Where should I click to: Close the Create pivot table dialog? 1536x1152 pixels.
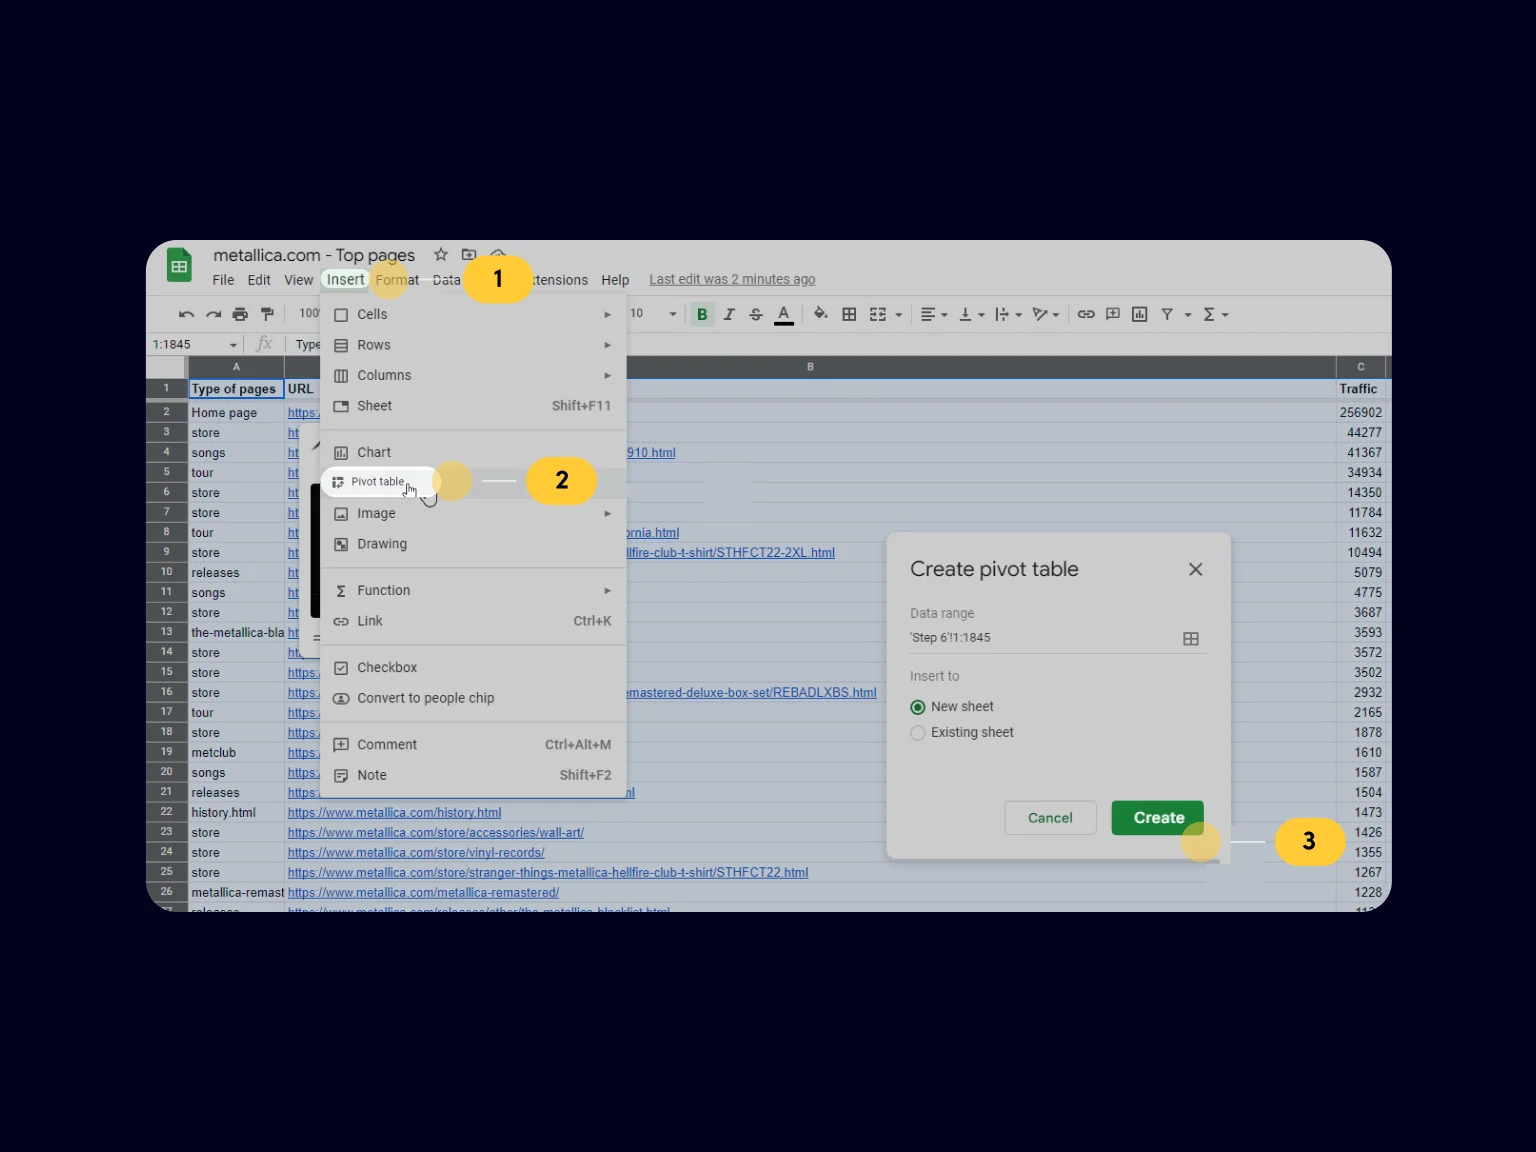[1195, 569]
